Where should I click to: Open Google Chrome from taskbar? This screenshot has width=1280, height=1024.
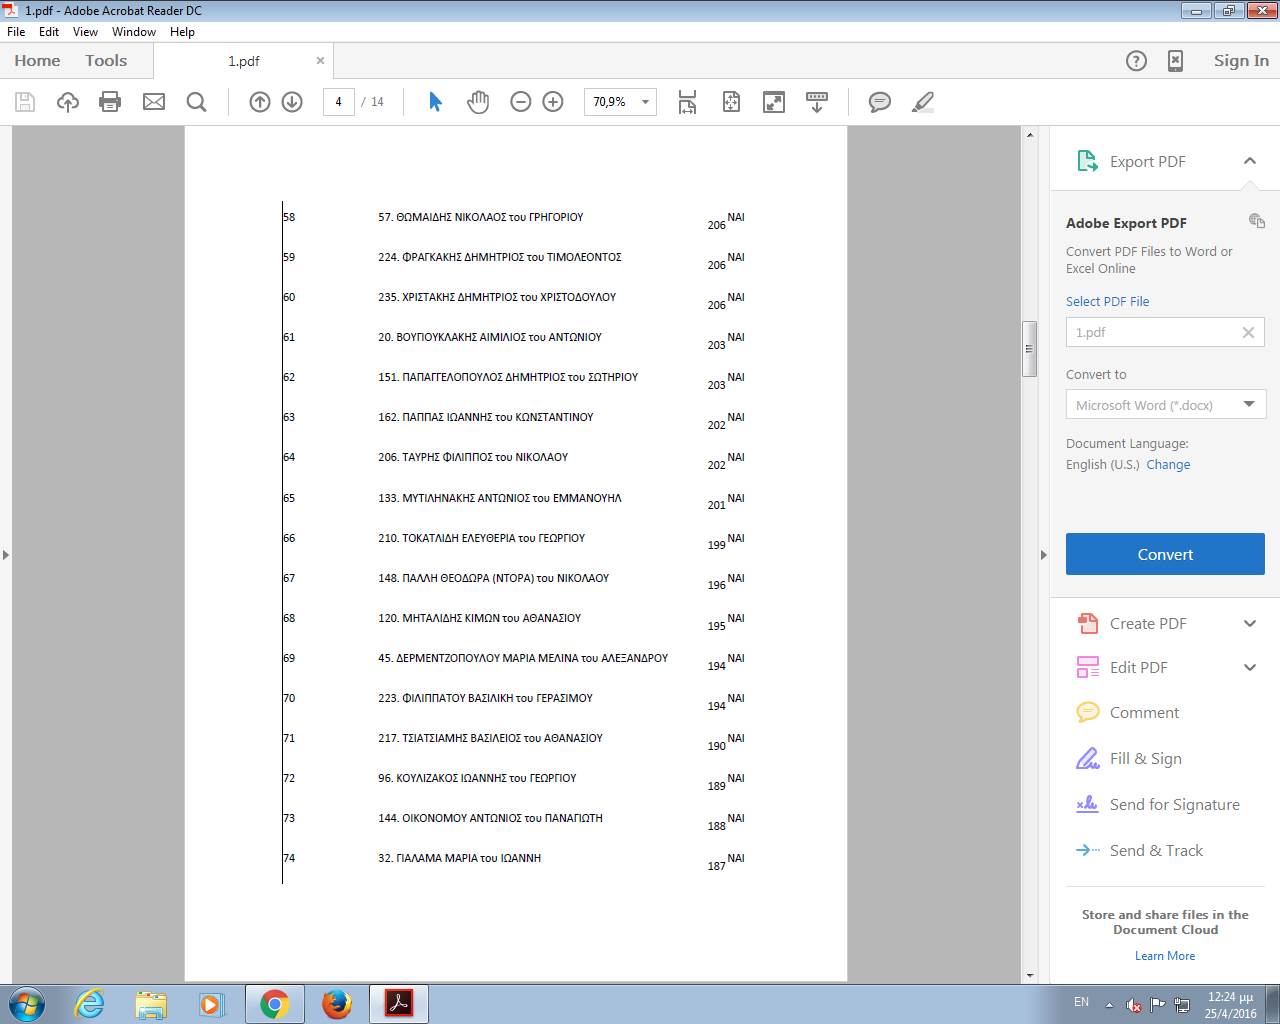[x=274, y=1004]
